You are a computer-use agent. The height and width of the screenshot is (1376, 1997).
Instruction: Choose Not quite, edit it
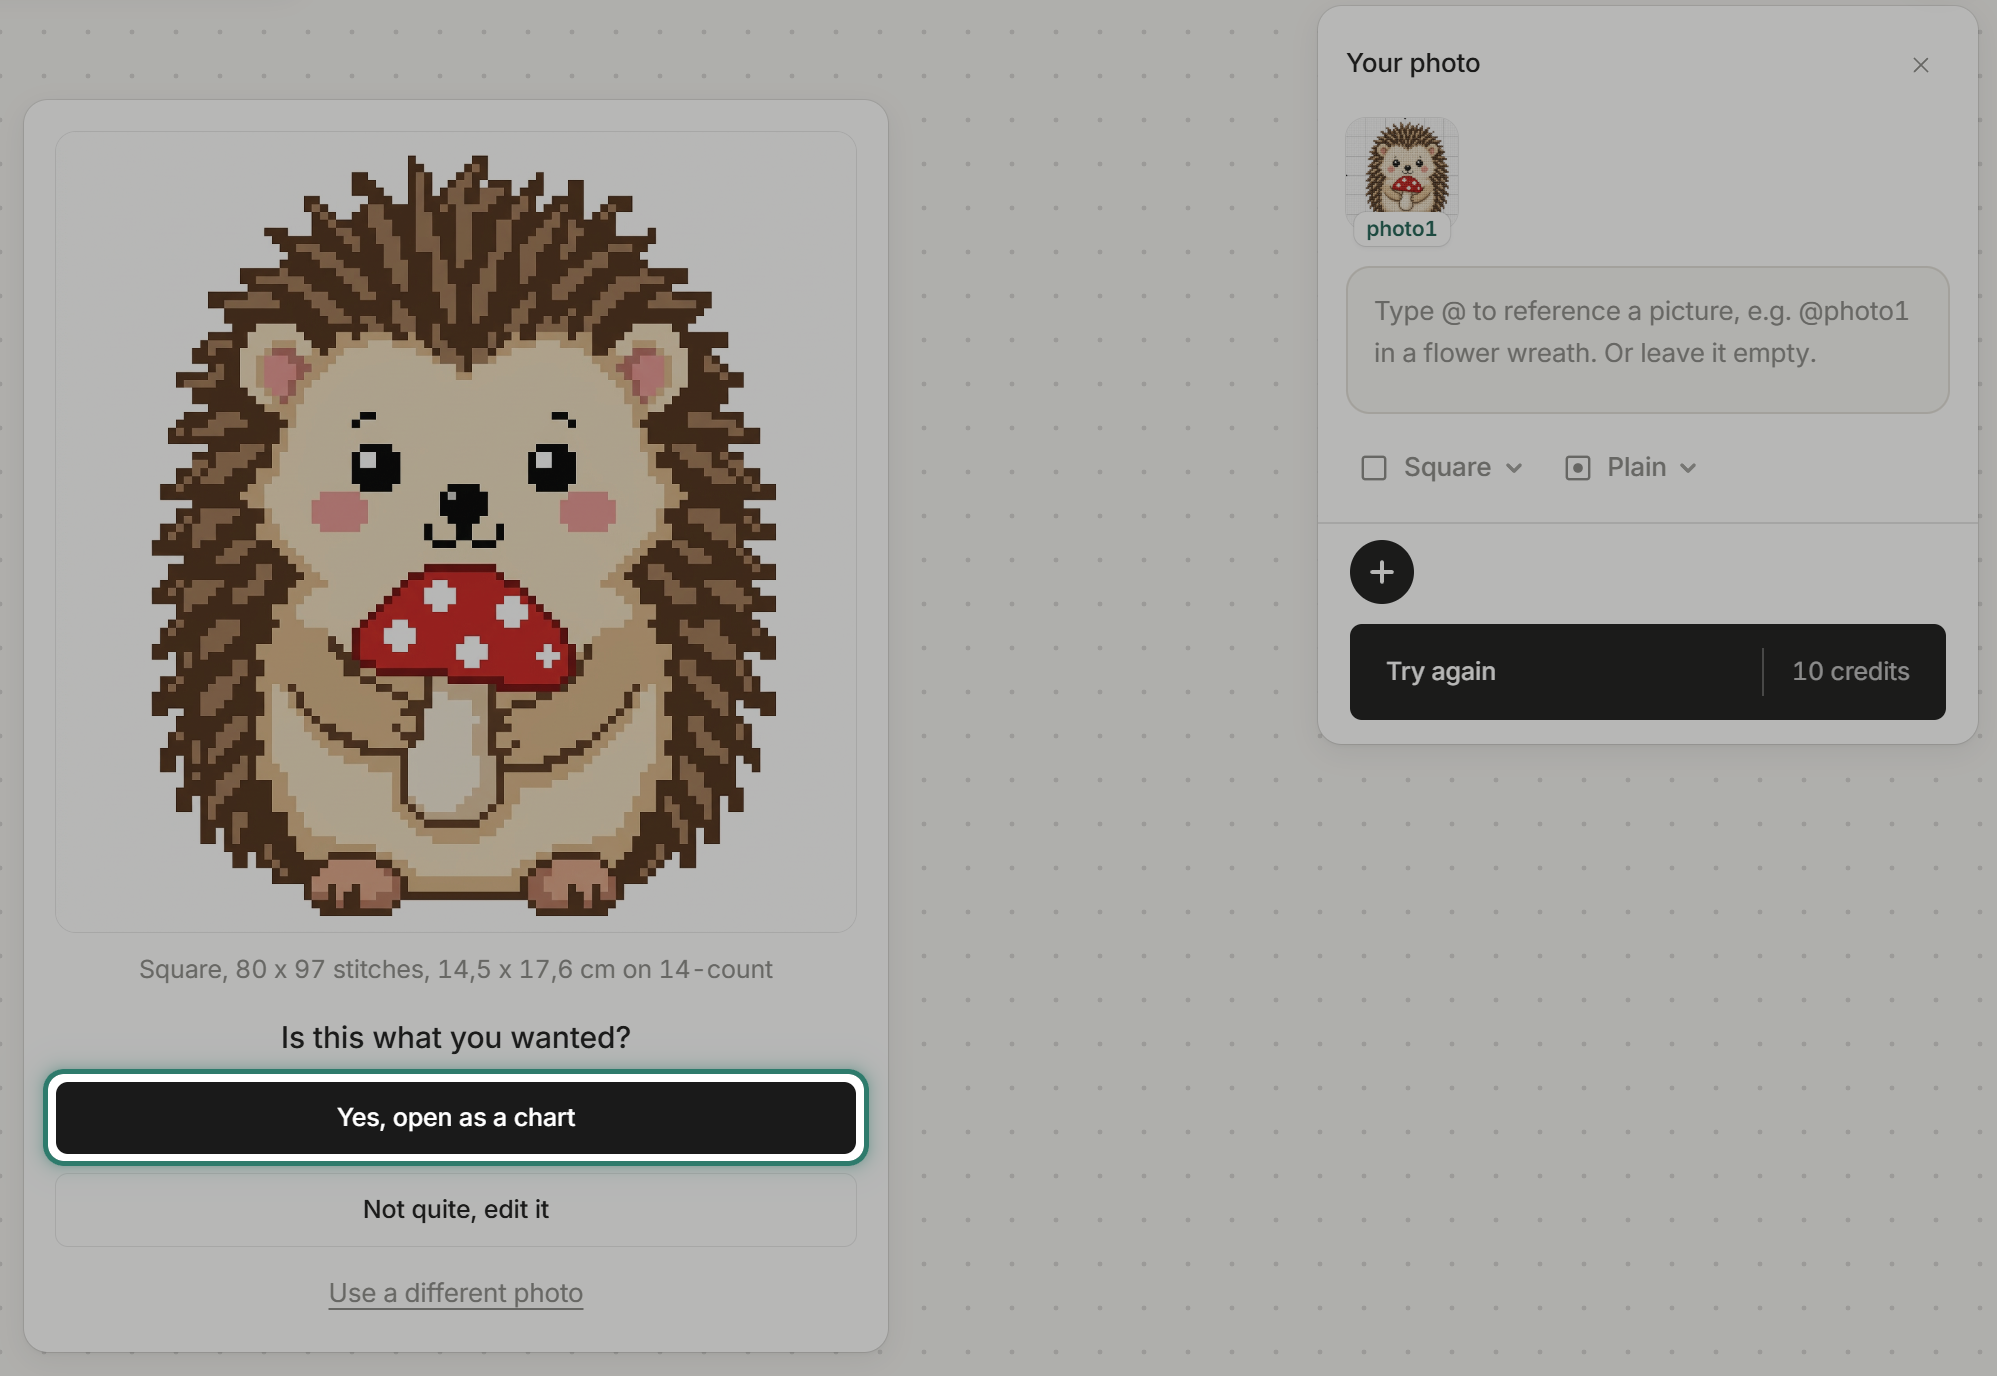pos(456,1209)
